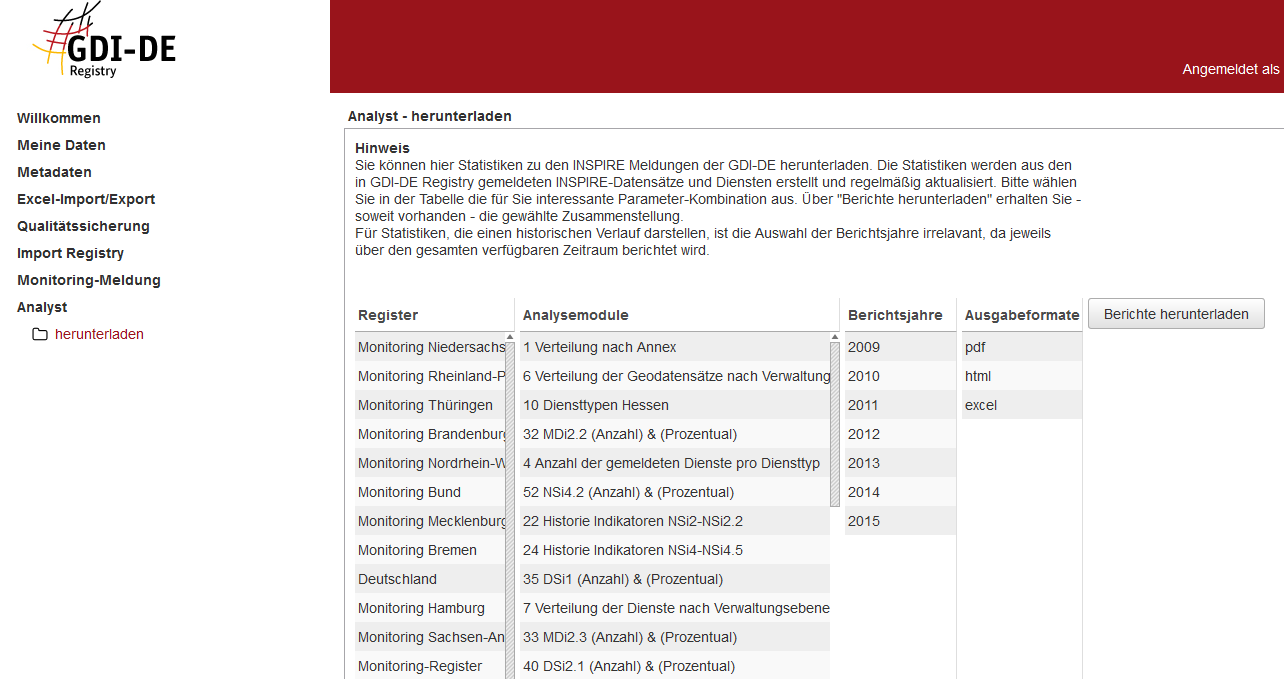1284x679 pixels.
Task: Select Berichtsjahr 2013
Action: click(x=900, y=463)
